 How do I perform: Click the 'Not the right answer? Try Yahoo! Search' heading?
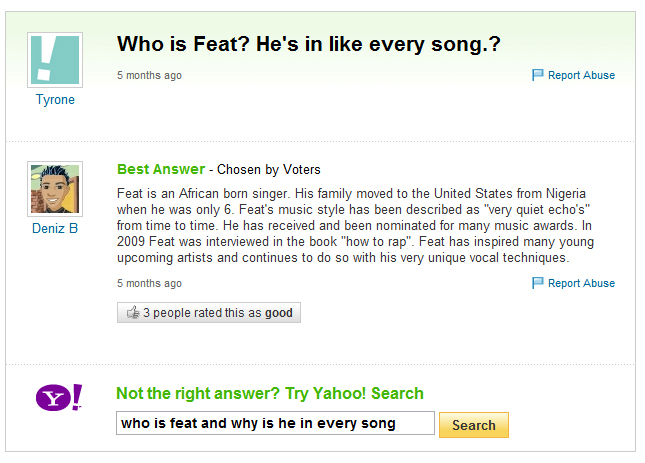(x=270, y=393)
